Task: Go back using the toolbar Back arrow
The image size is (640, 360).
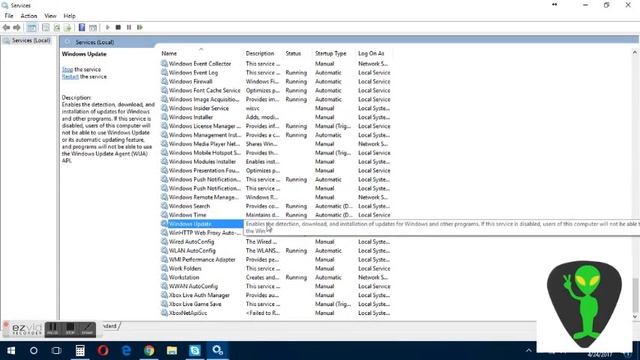Action: pos(6,27)
